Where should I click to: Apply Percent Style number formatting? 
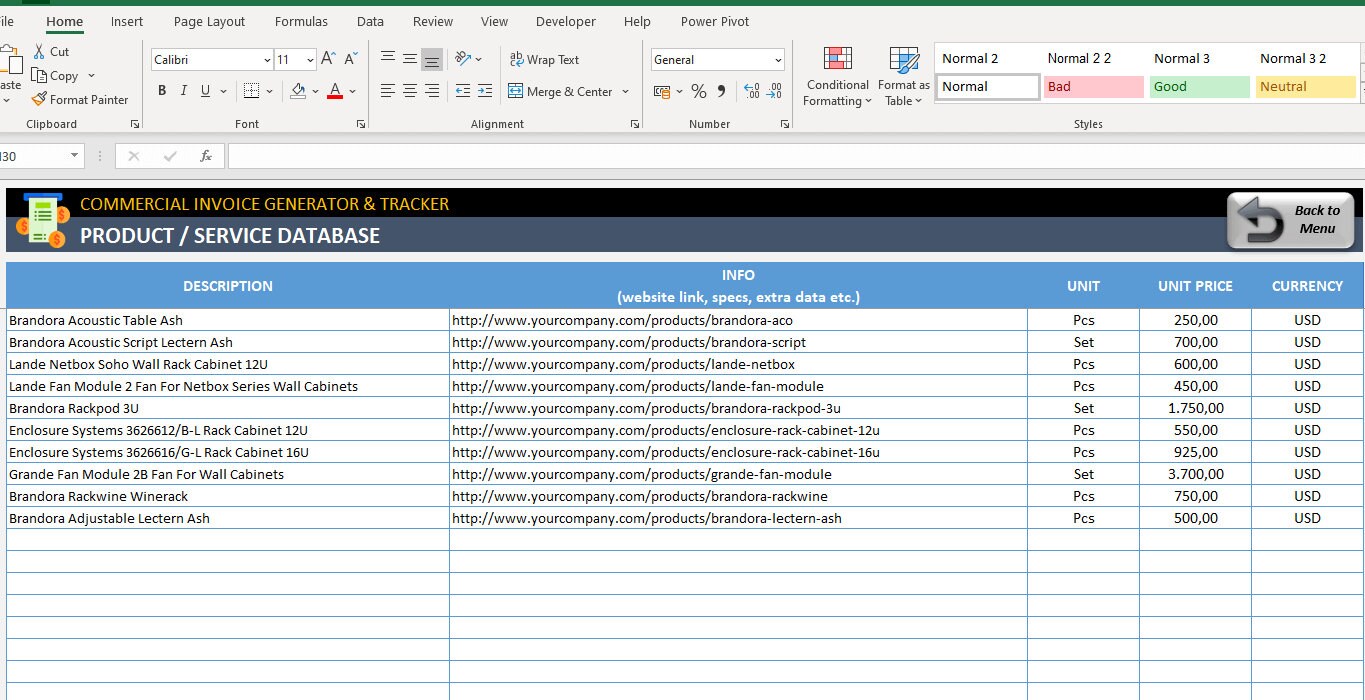(698, 91)
